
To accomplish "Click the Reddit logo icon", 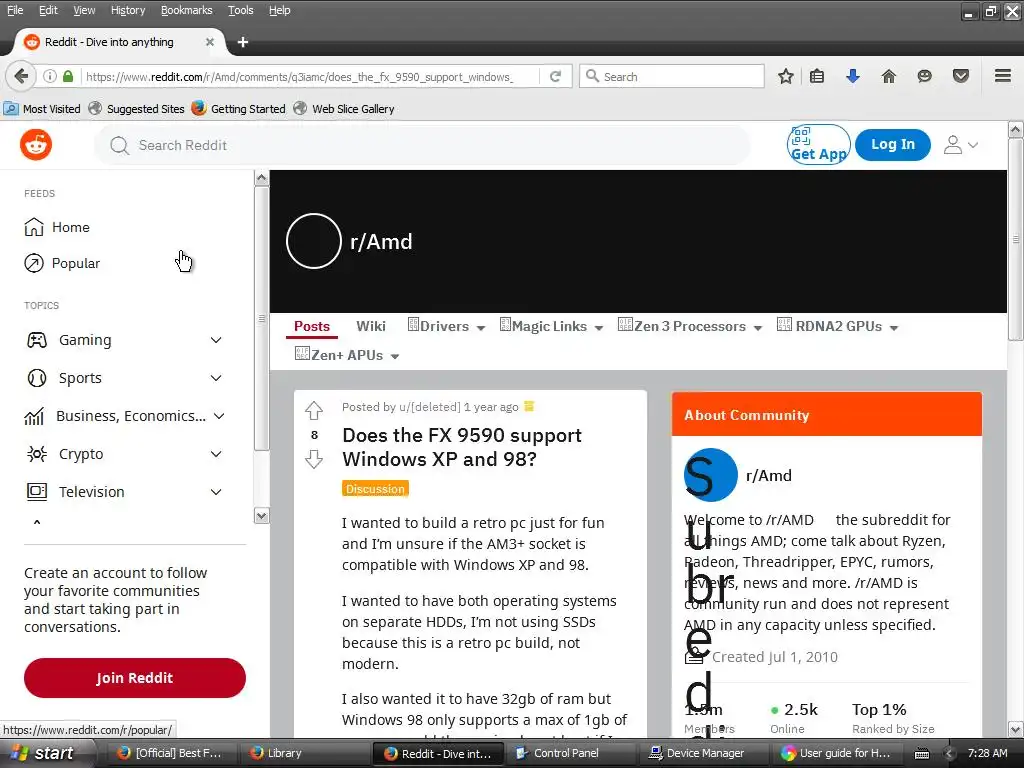I will [x=35, y=144].
